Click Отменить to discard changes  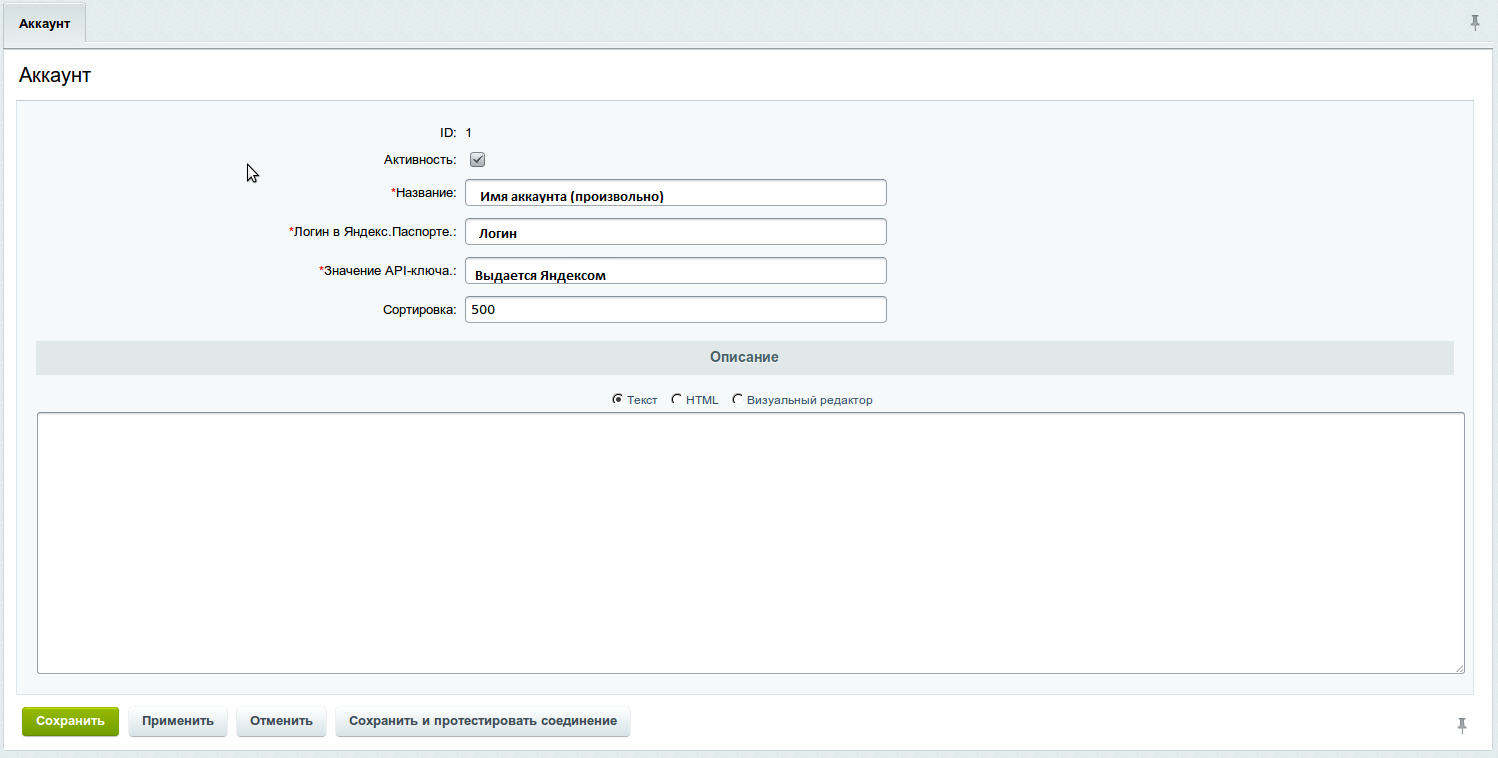pyautogui.click(x=281, y=721)
